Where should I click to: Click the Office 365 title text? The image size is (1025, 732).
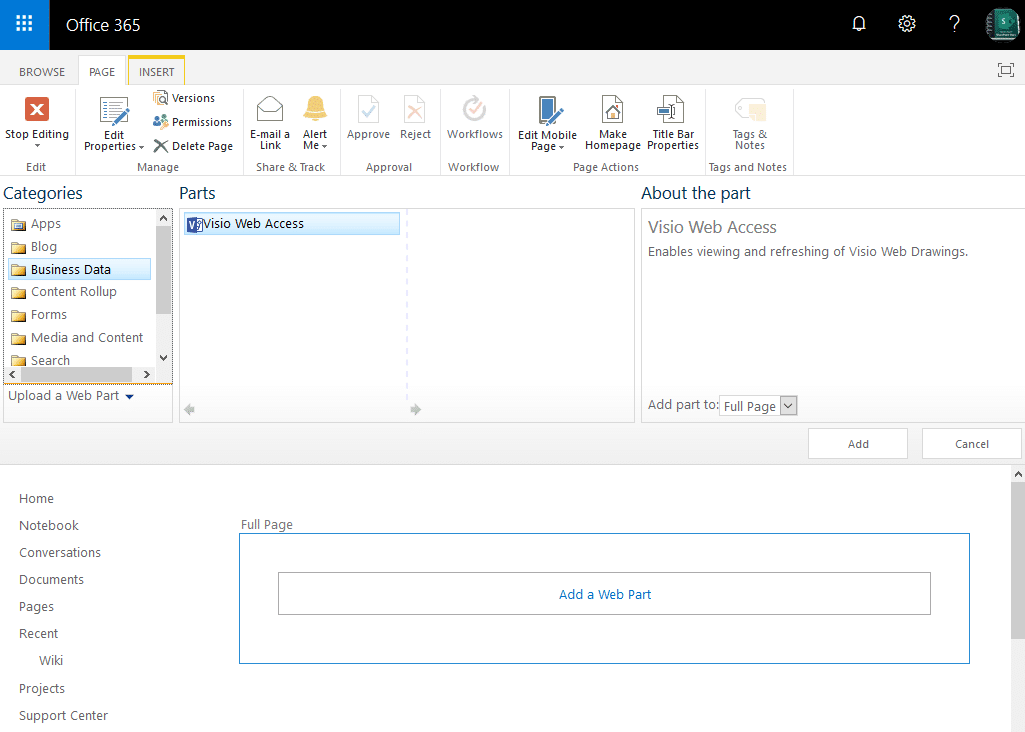tap(103, 25)
